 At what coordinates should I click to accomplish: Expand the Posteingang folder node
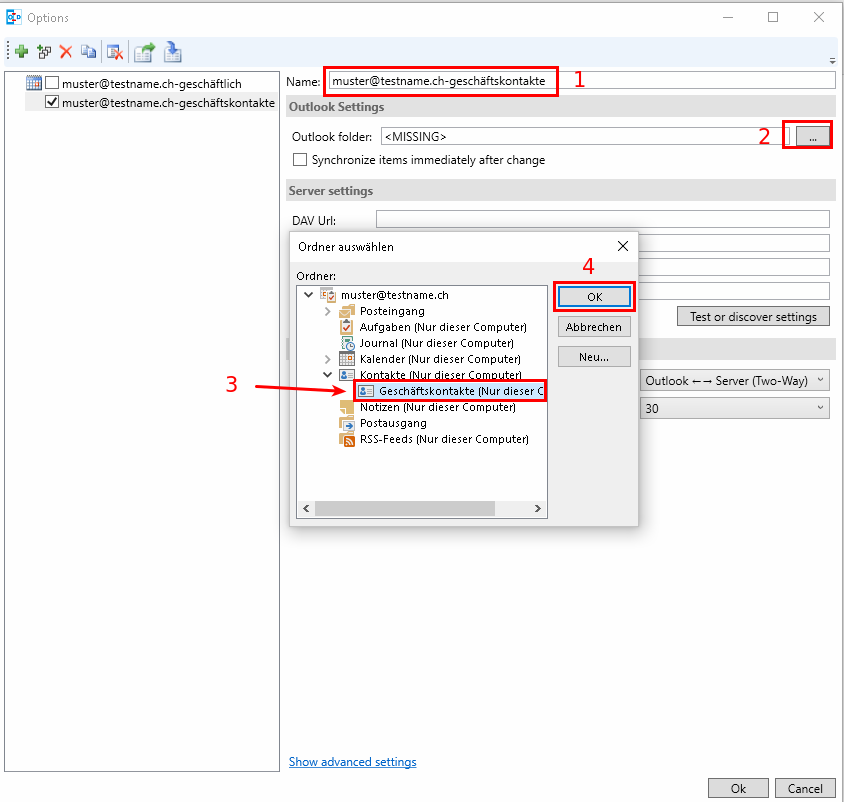[x=327, y=311]
